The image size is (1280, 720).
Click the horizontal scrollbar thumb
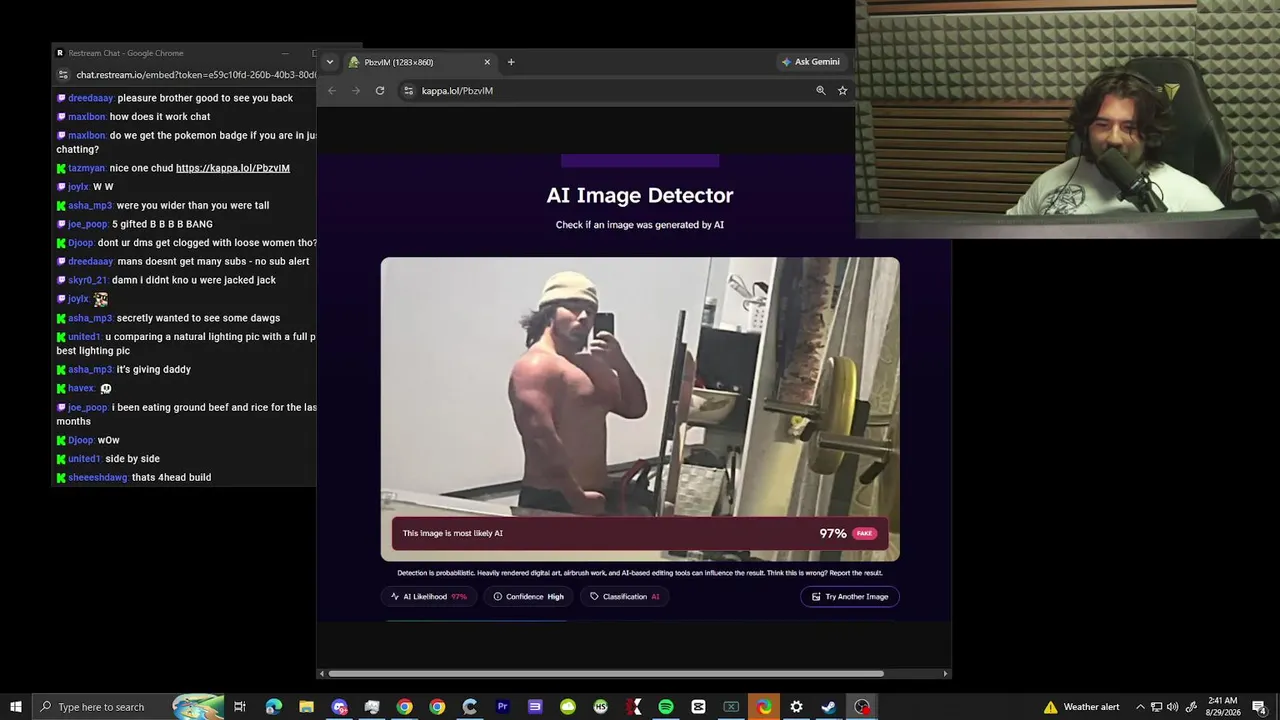[606, 674]
